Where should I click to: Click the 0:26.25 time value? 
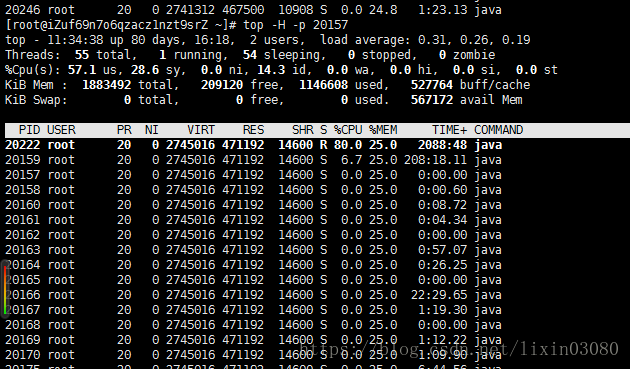(442, 265)
